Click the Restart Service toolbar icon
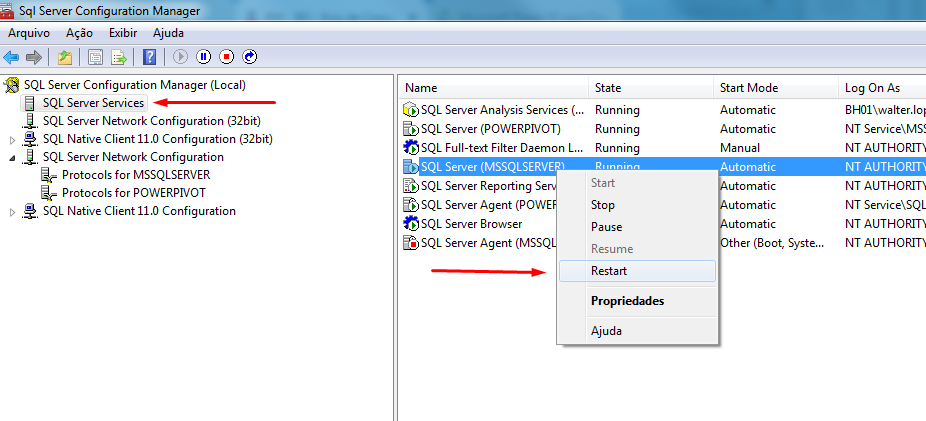The image size is (926, 421). tap(250, 57)
